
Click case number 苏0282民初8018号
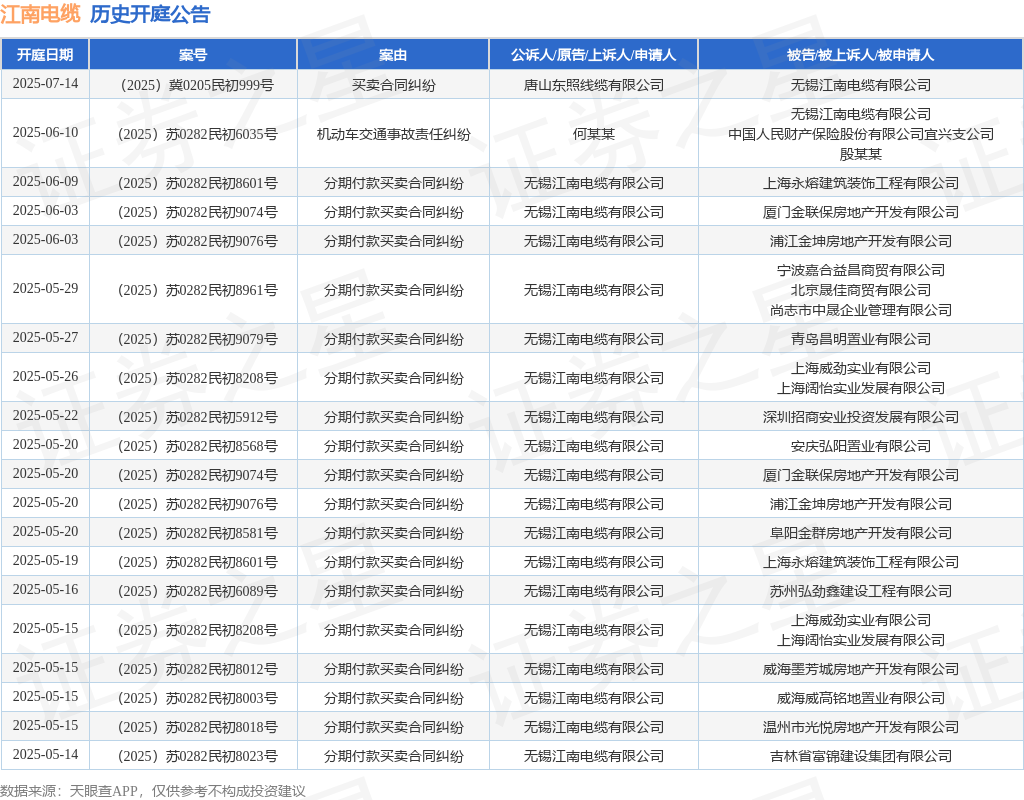pos(197,727)
